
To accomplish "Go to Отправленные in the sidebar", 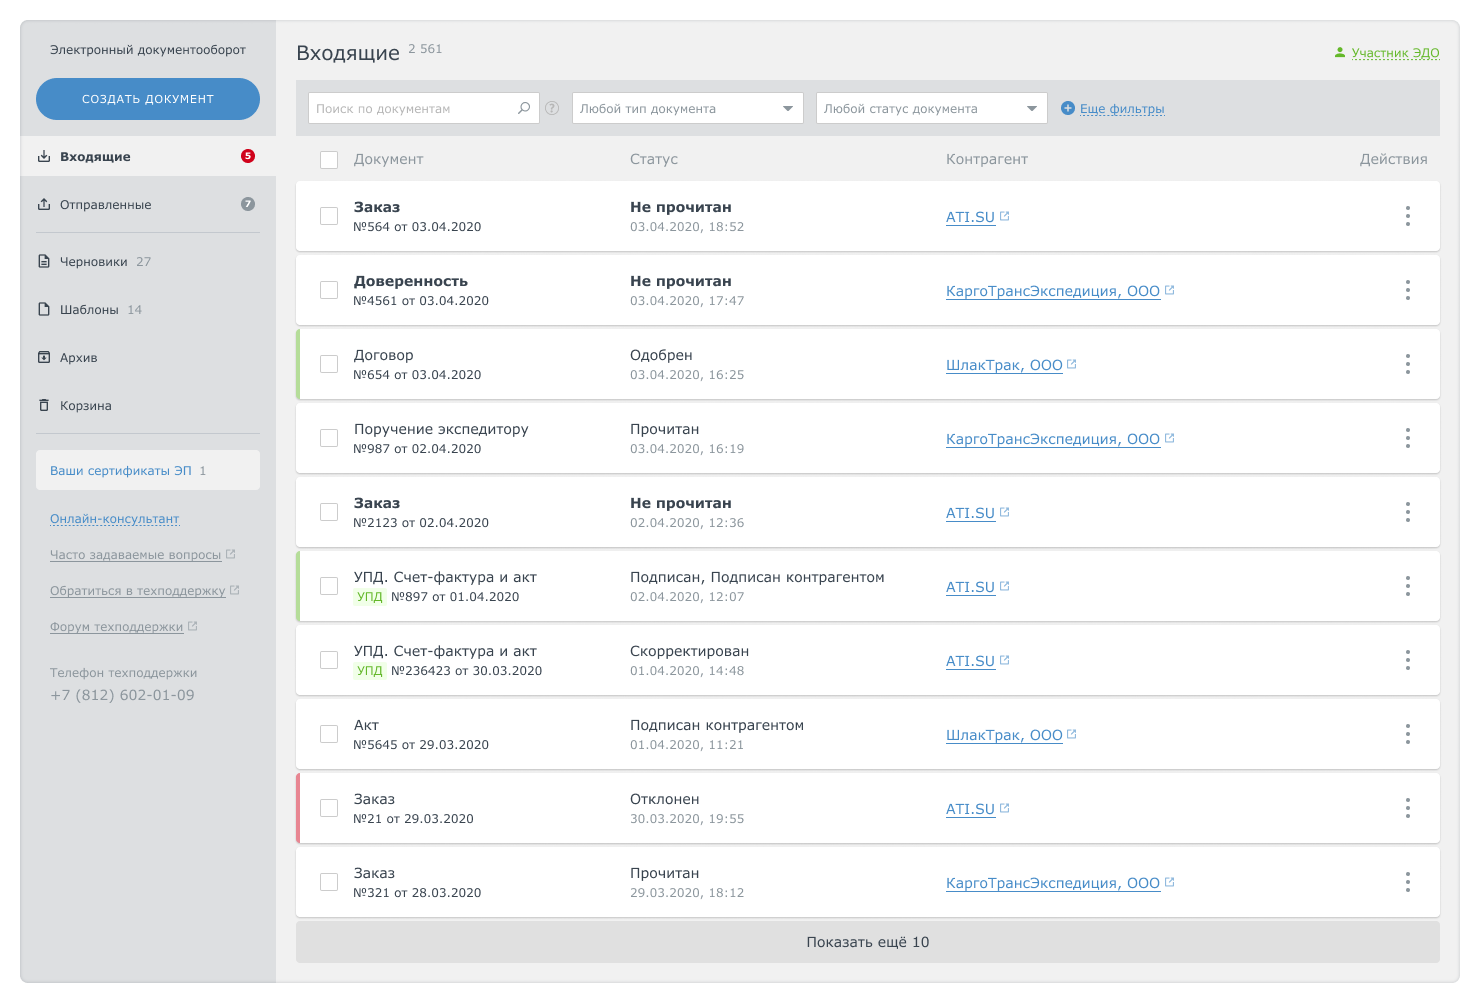I will pyautogui.click(x=106, y=205).
